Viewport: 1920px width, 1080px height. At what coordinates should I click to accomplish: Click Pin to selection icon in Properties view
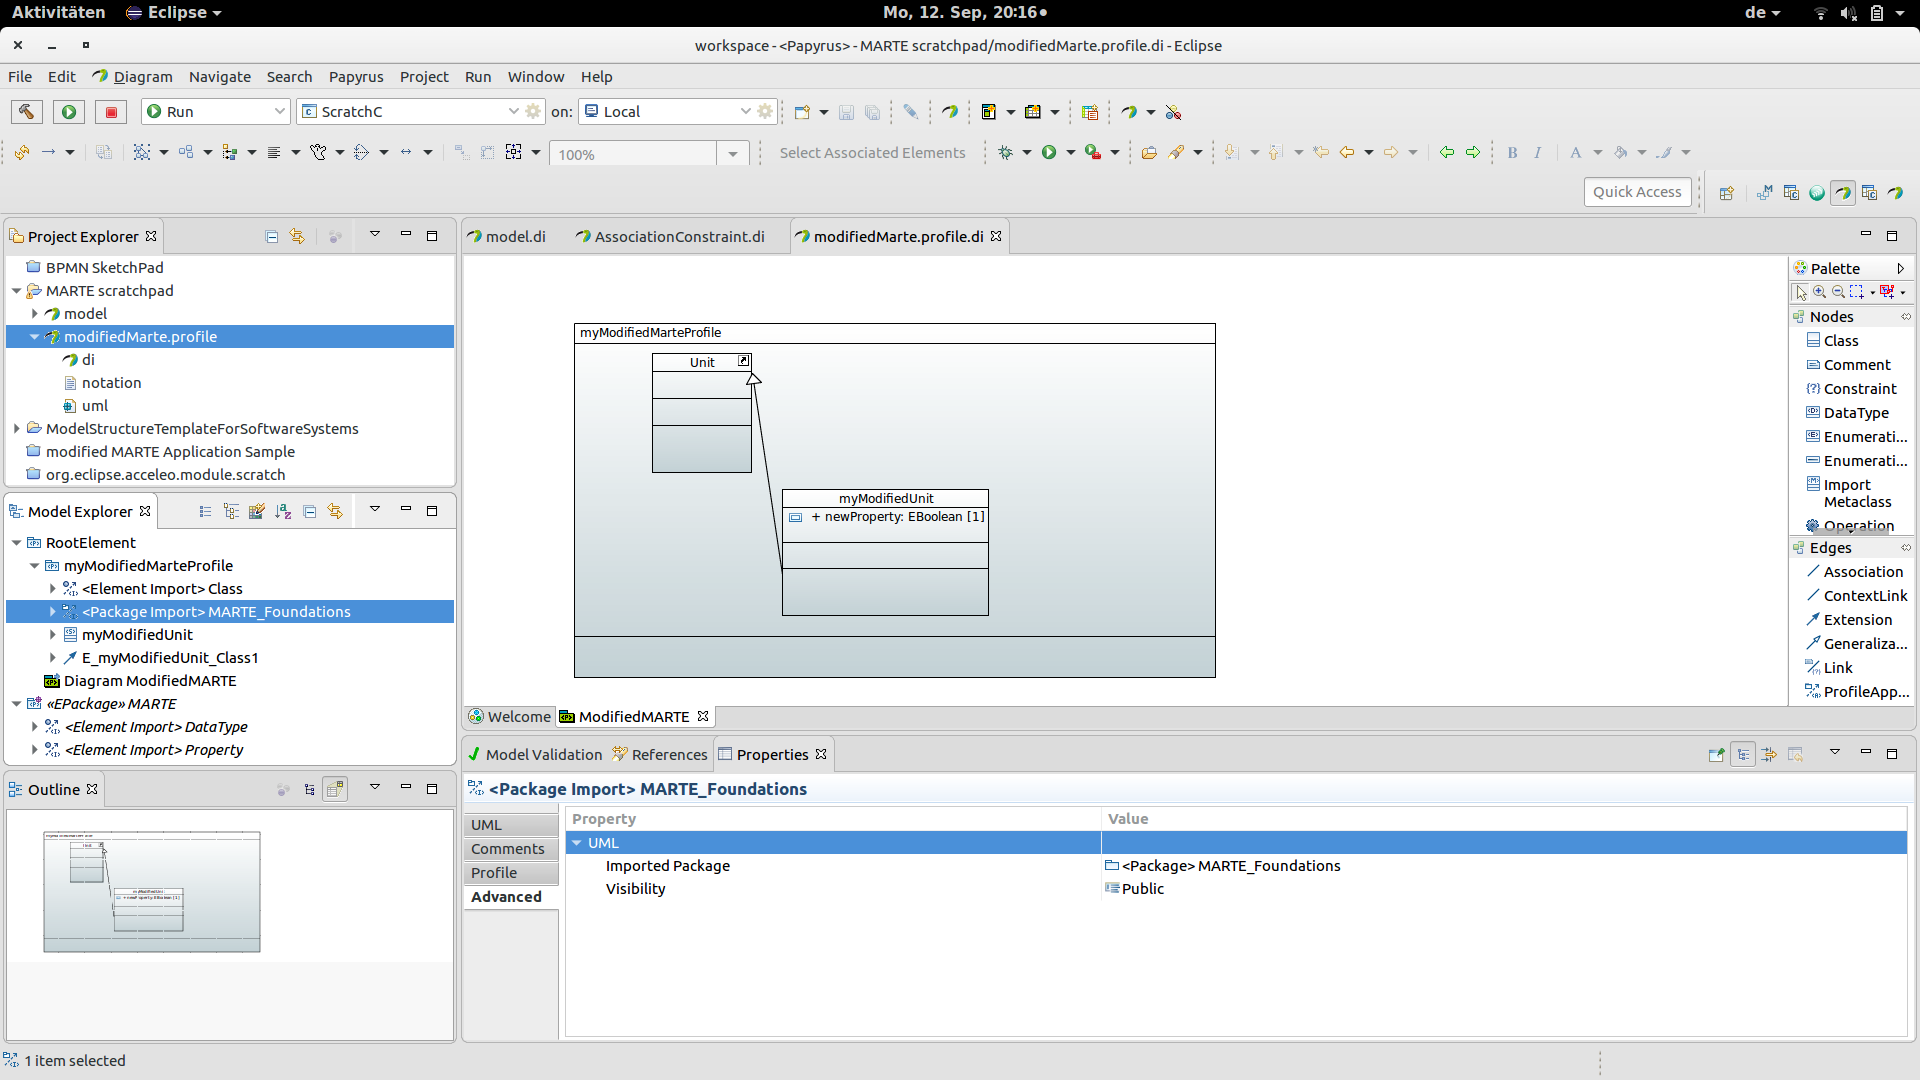[x=1716, y=755]
